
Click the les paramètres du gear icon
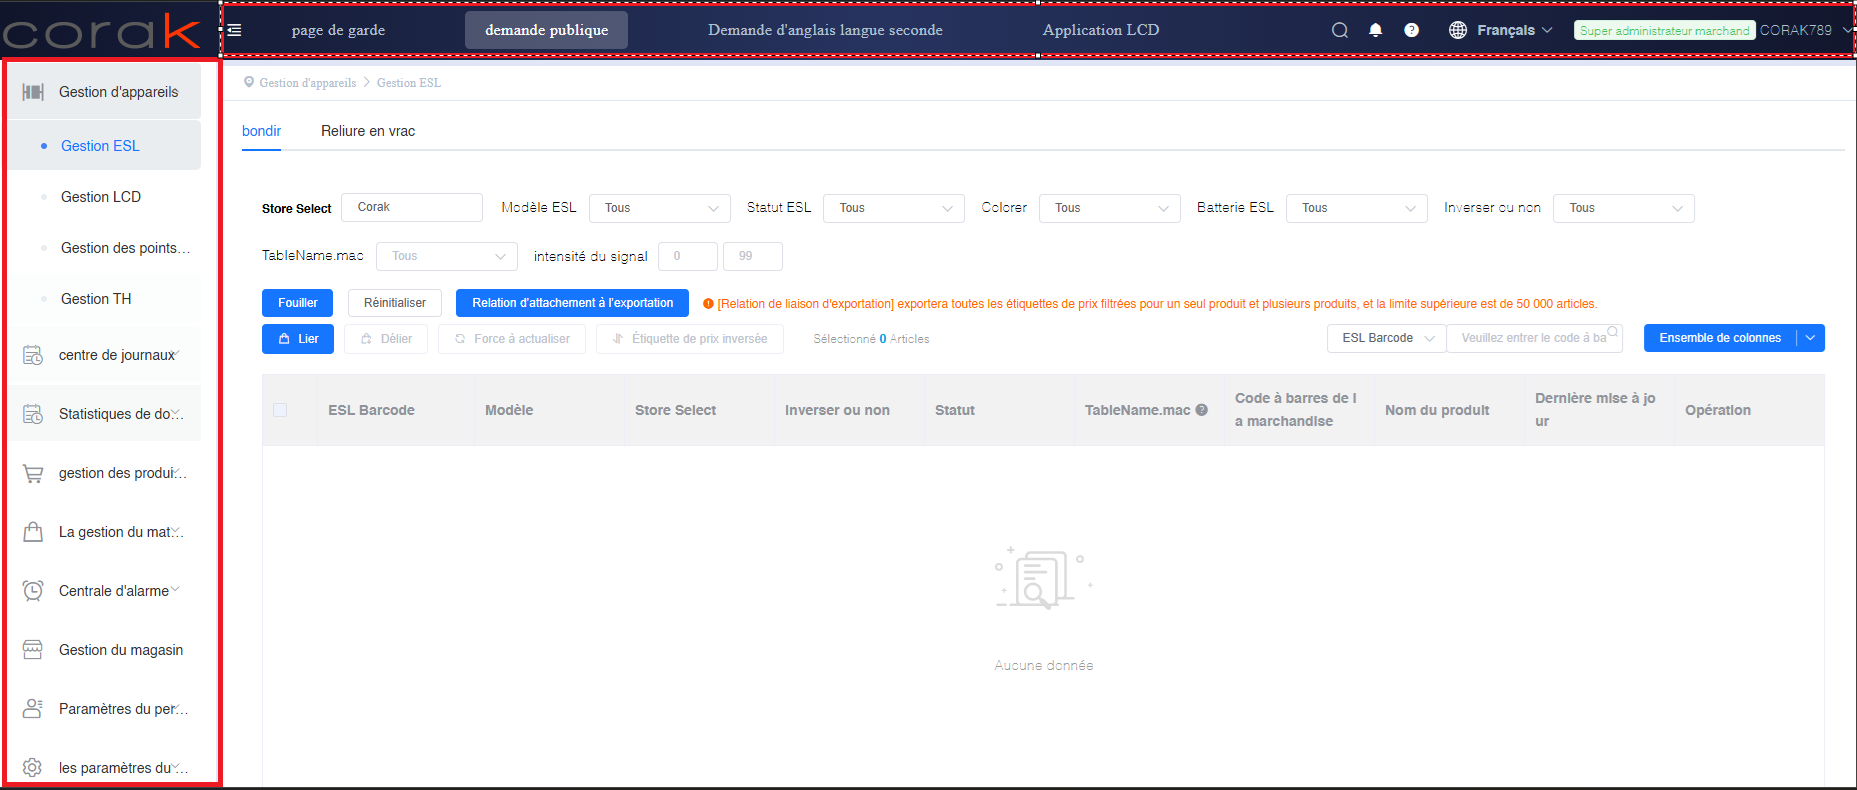click(33, 768)
